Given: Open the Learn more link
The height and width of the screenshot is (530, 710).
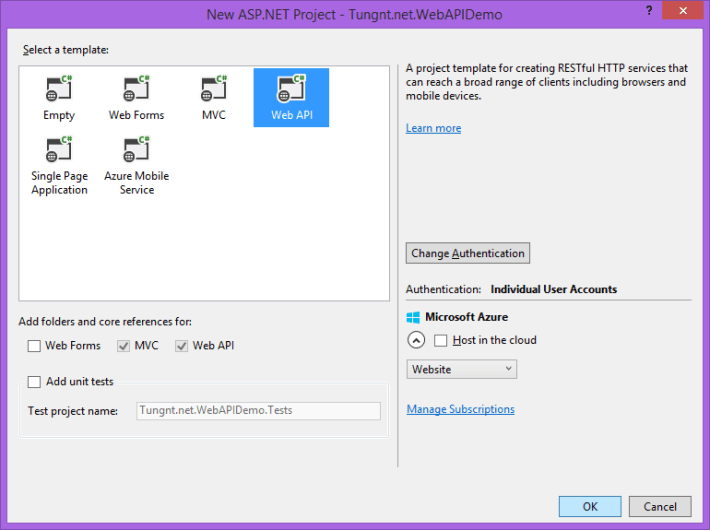Looking at the screenshot, I should pos(433,128).
